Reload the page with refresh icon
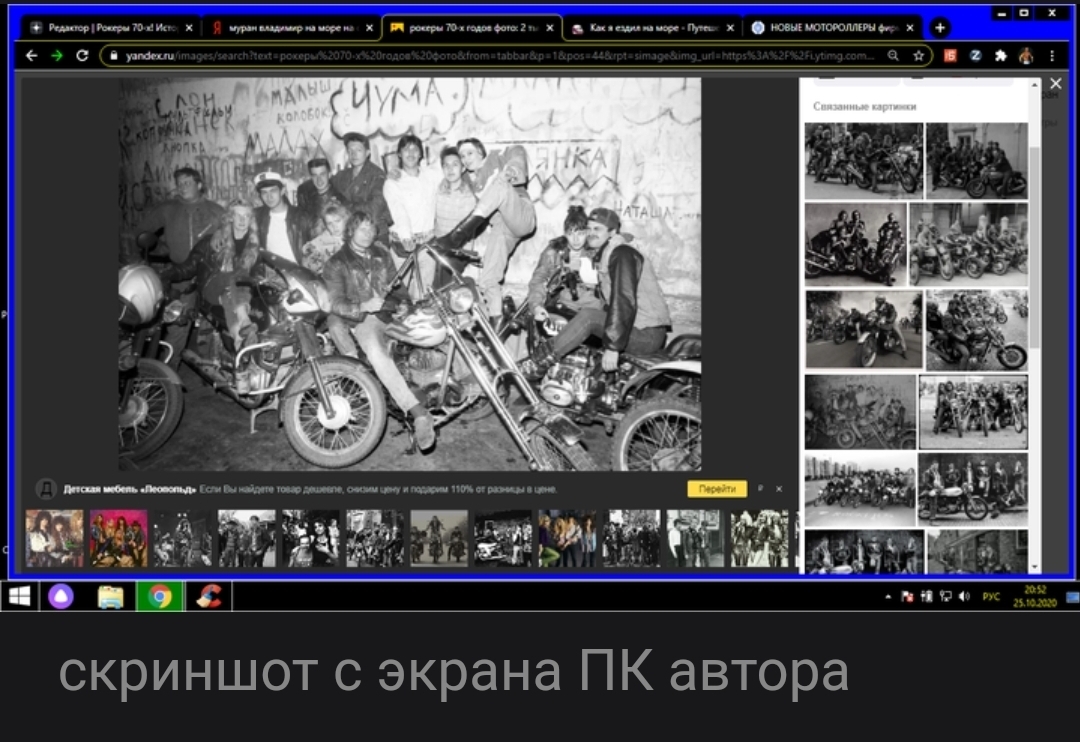This screenshot has height=742, width=1080. [x=82, y=56]
